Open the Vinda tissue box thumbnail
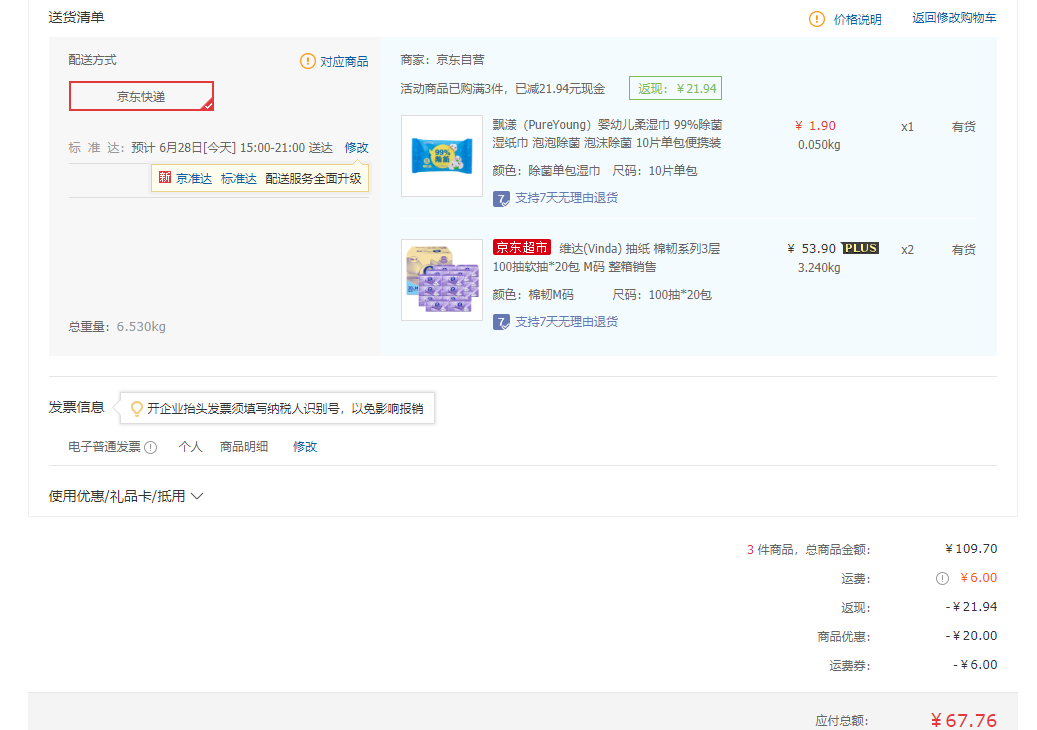This screenshot has width=1037, height=730. pyautogui.click(x=442, y=280)
